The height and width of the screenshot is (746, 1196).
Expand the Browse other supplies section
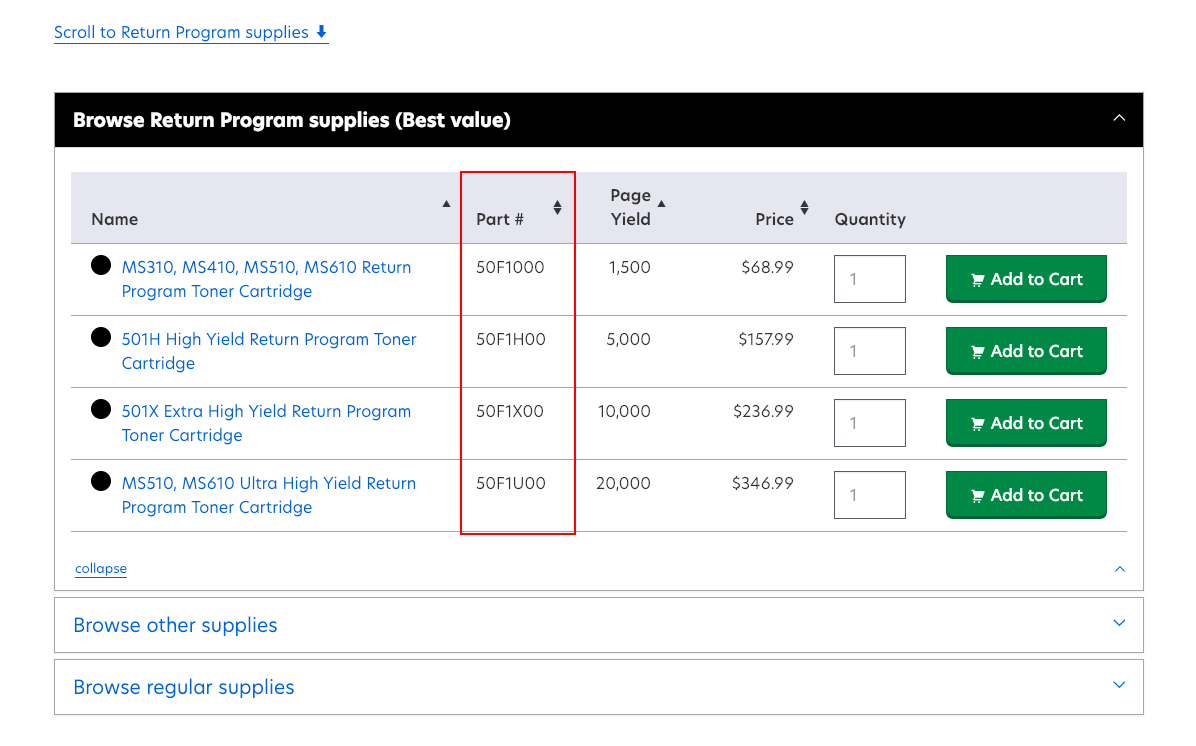point(599,625)
